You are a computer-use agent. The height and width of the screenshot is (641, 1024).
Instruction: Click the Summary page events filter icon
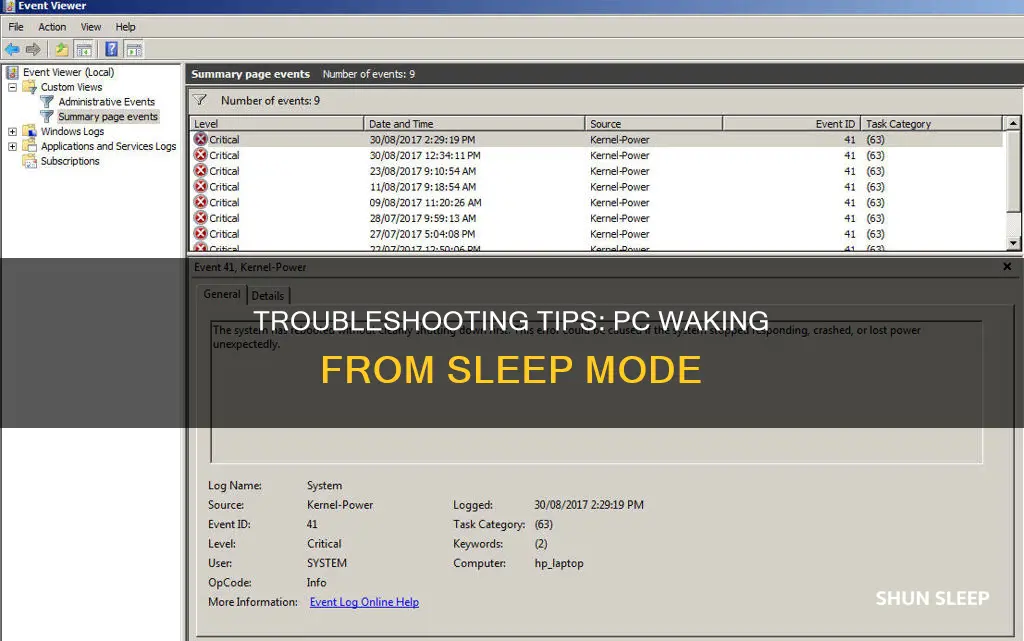47,116
